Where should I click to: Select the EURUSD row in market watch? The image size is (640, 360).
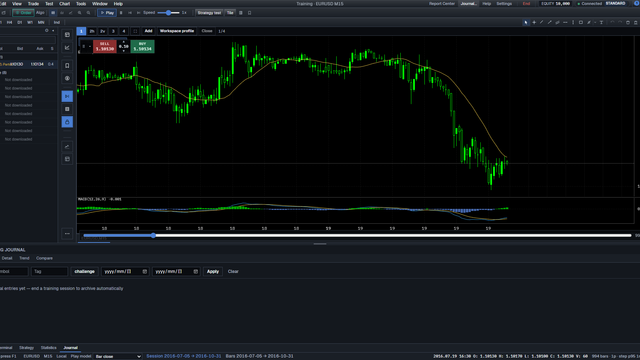28,64
